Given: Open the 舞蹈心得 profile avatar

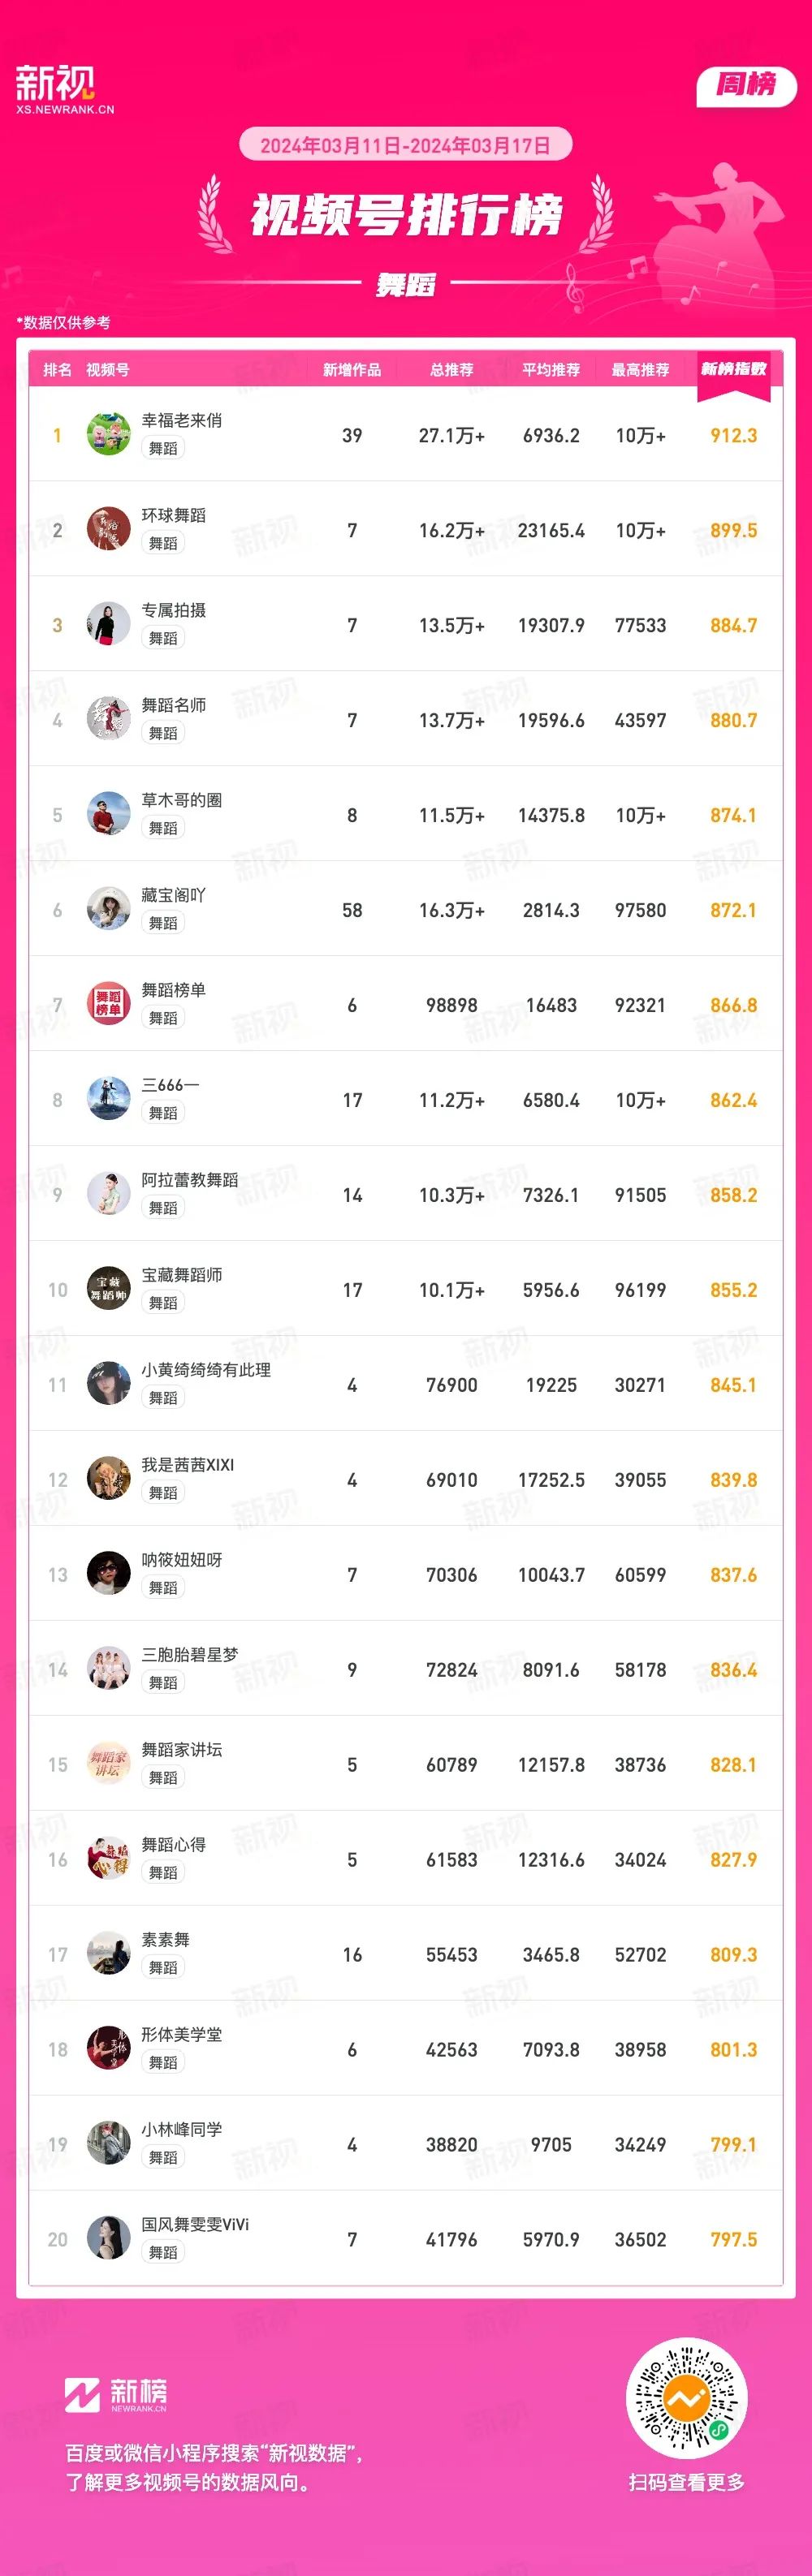Looking at the screenshot, I should (x=108, y=1859).
